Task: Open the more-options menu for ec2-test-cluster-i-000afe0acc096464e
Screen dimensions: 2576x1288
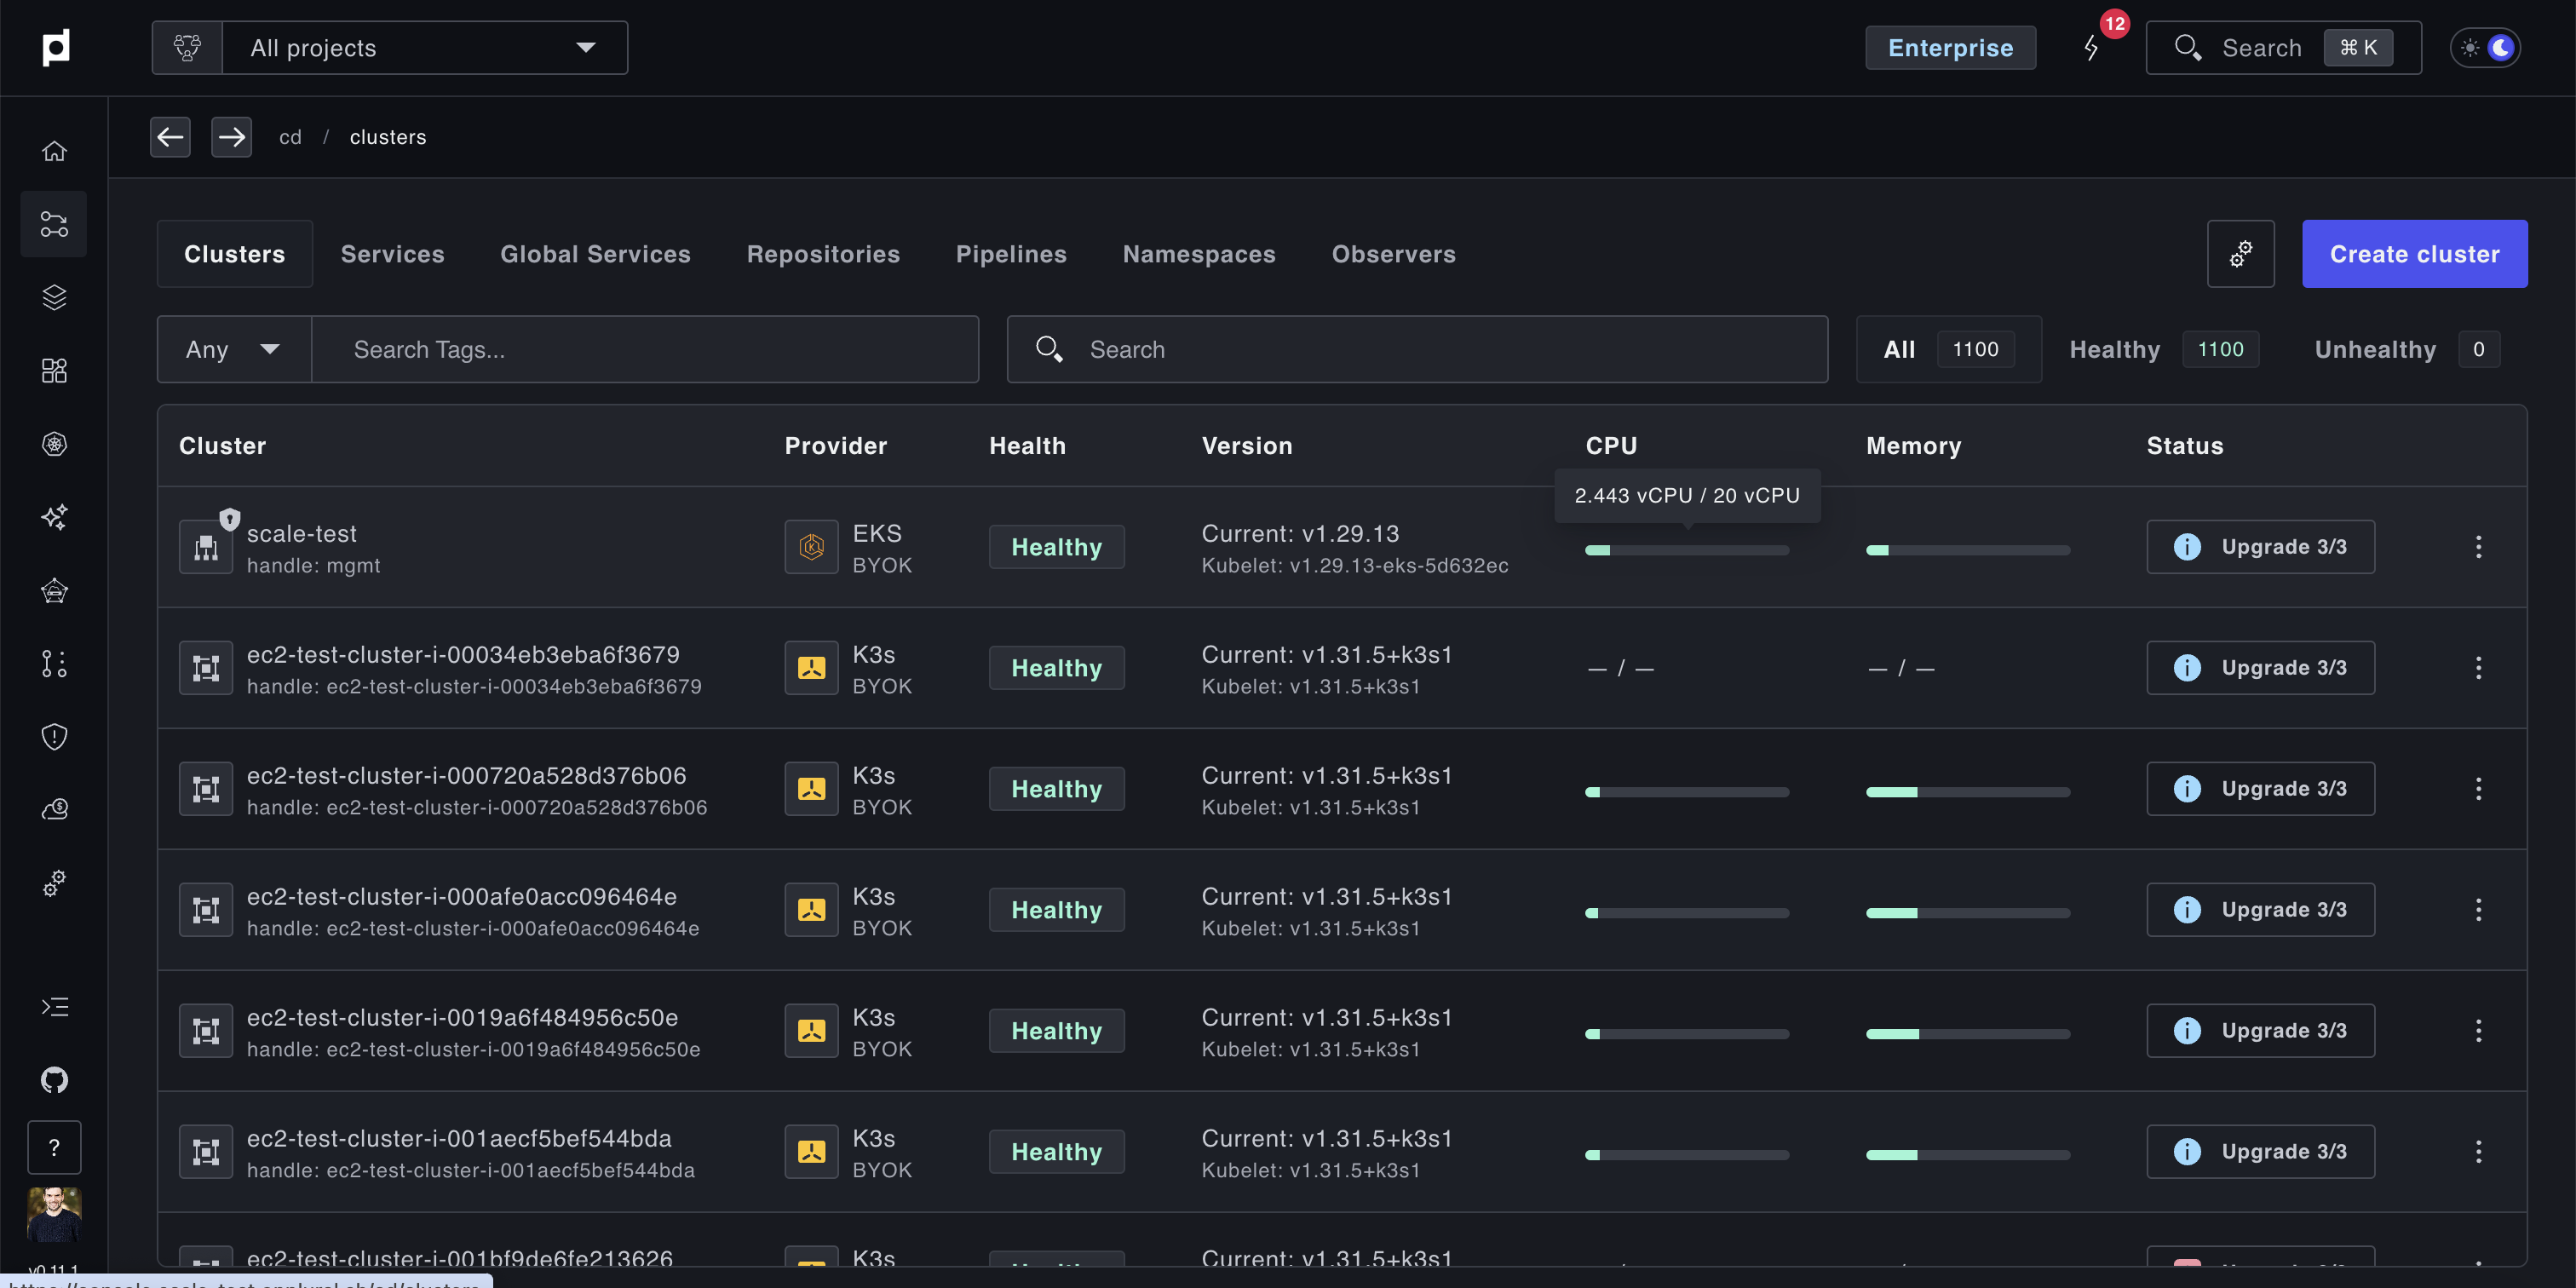Action: pos(2478,910)
